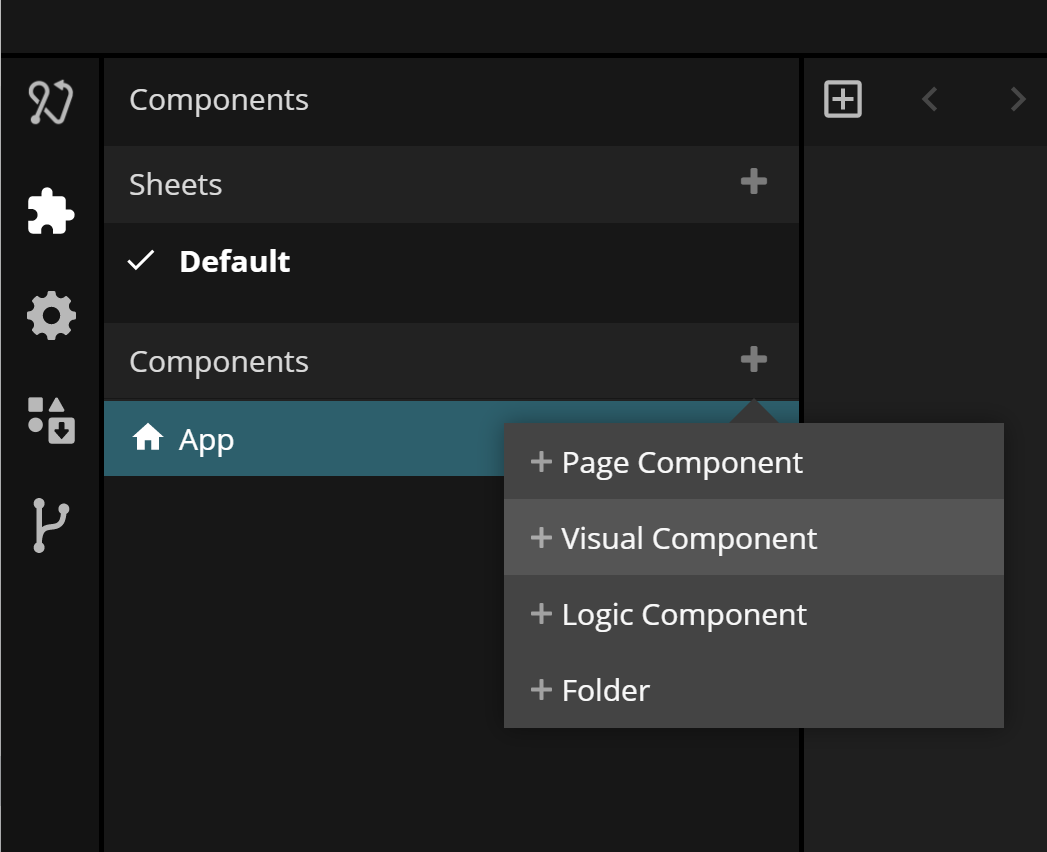1047x852 pixels.
Task: Open the Settings gear panel
Action: (x=51, y=316)
